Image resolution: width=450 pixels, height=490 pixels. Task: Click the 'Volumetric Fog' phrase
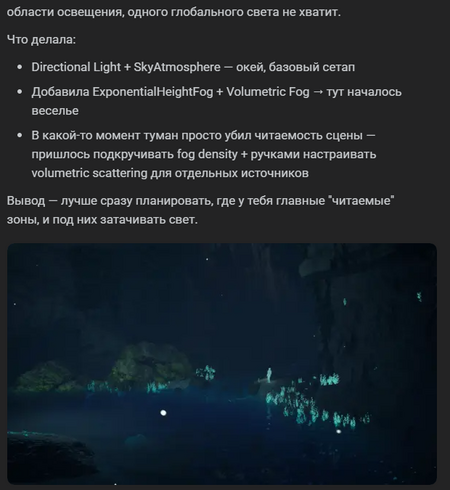[x=268, y=92]
